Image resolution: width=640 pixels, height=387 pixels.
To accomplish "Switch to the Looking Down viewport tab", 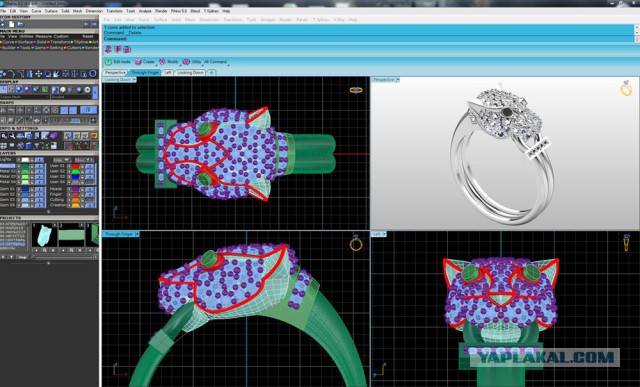I will click(190, 73).
